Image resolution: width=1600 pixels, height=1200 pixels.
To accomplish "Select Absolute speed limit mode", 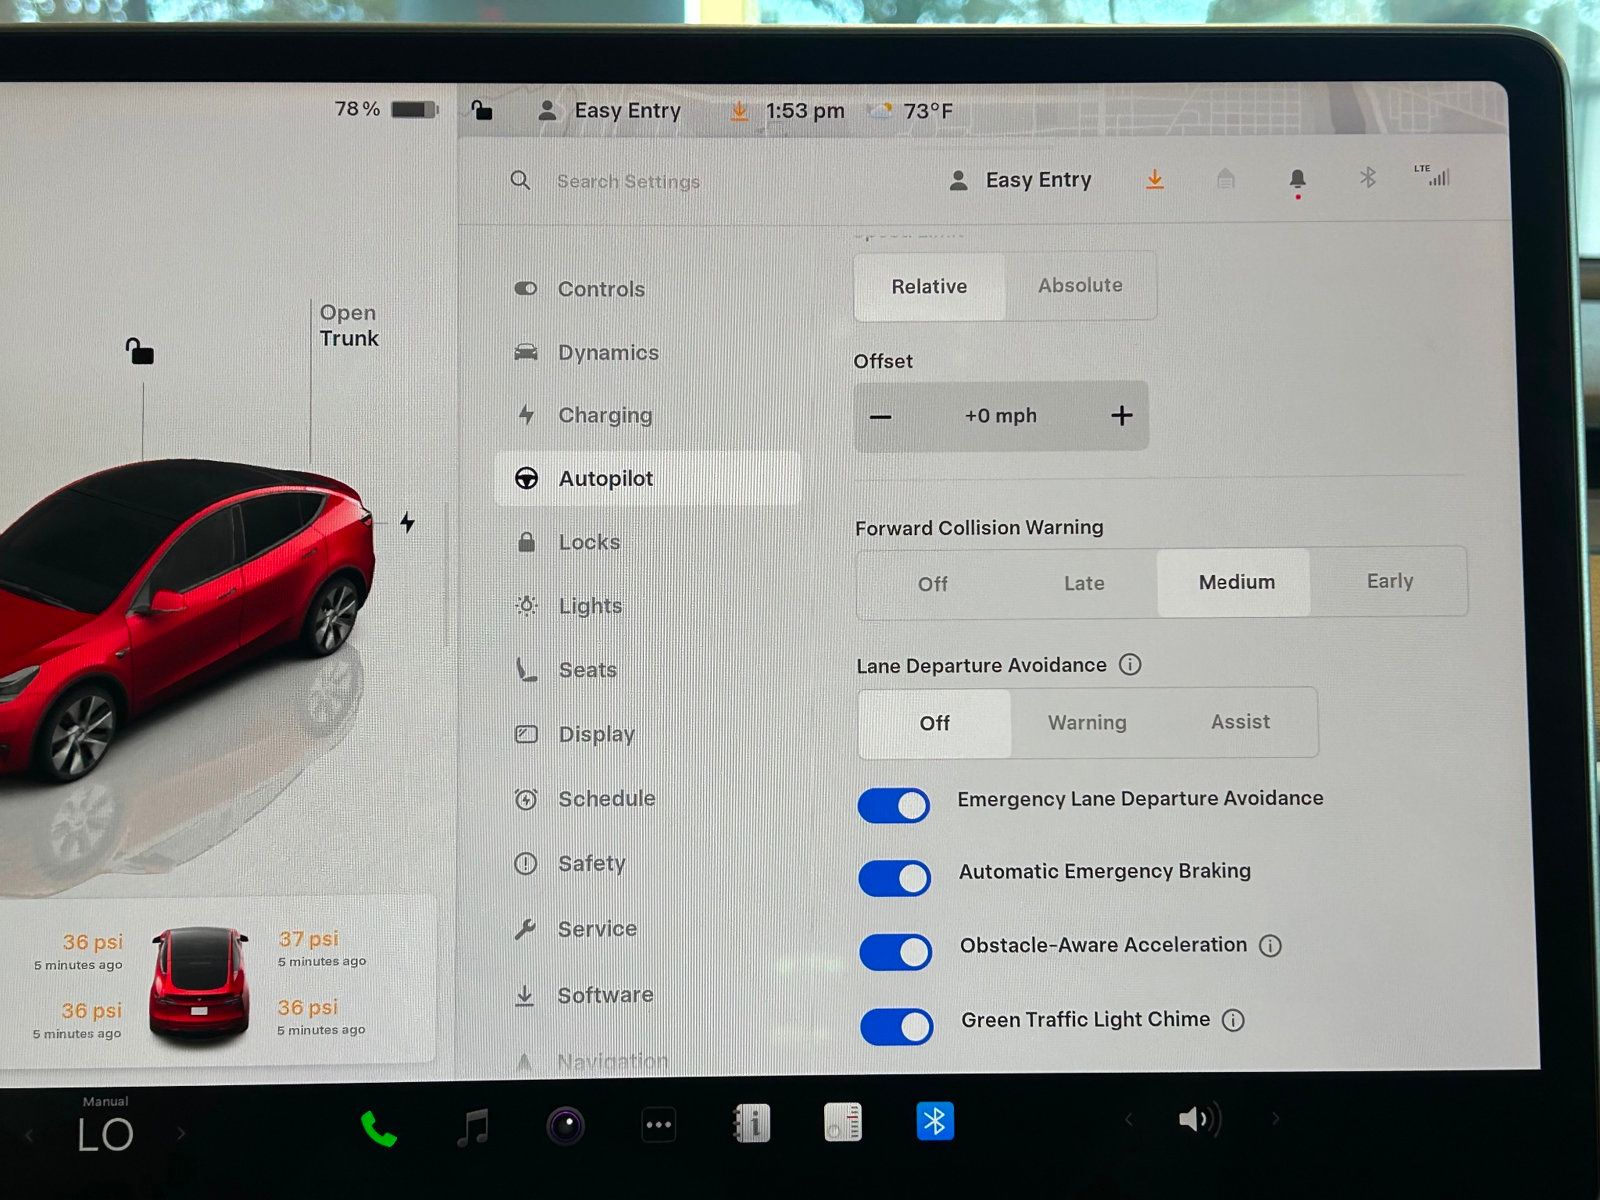I will [x=1080, y=286].
